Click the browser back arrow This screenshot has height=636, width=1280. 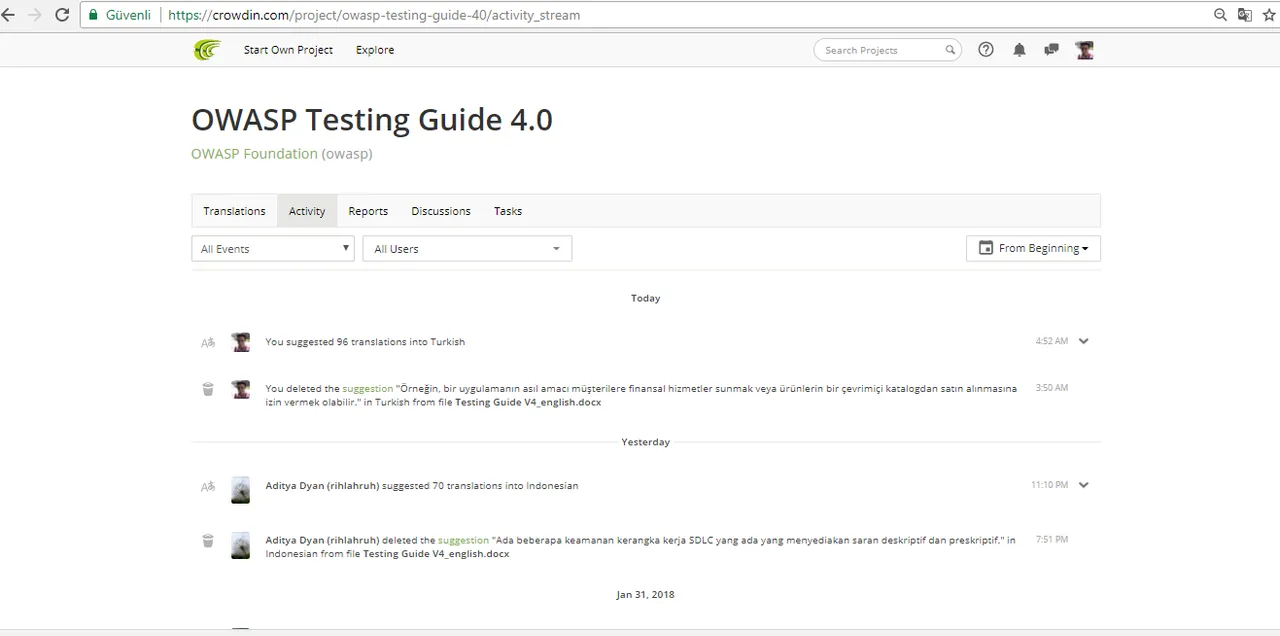[x=9, y=15]
